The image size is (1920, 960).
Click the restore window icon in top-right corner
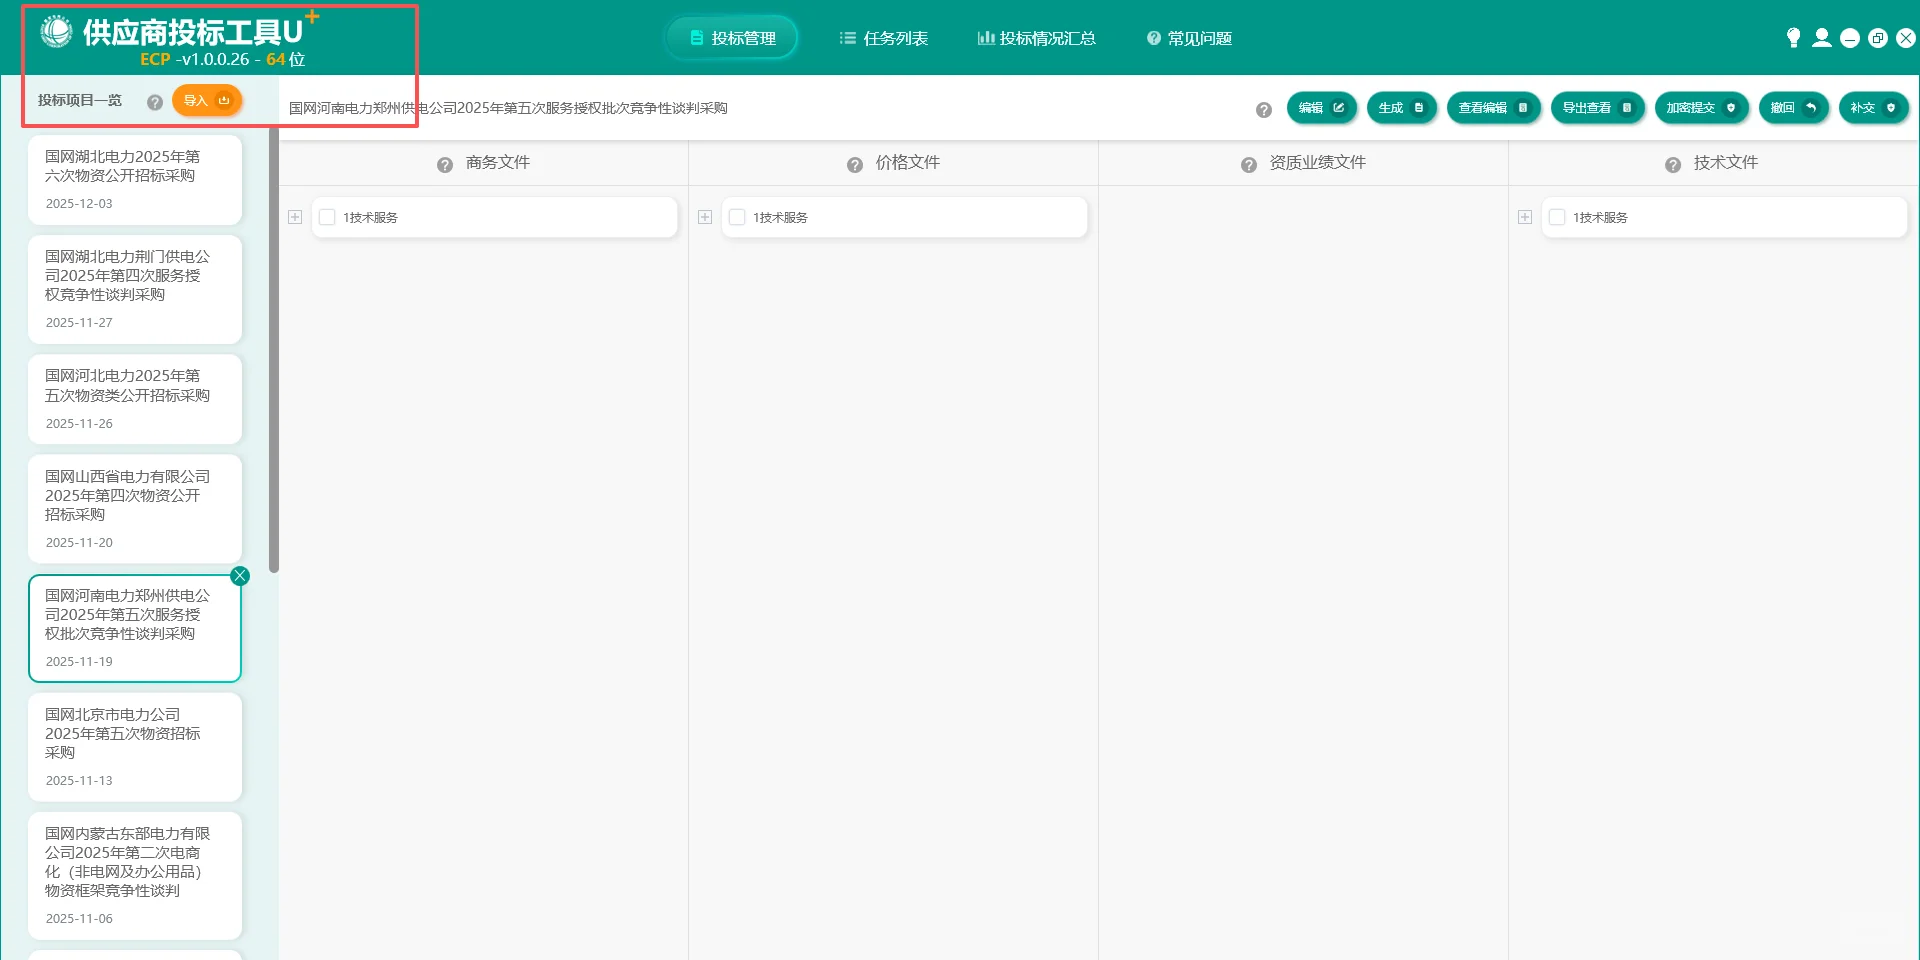click(x=1878, y=37)
